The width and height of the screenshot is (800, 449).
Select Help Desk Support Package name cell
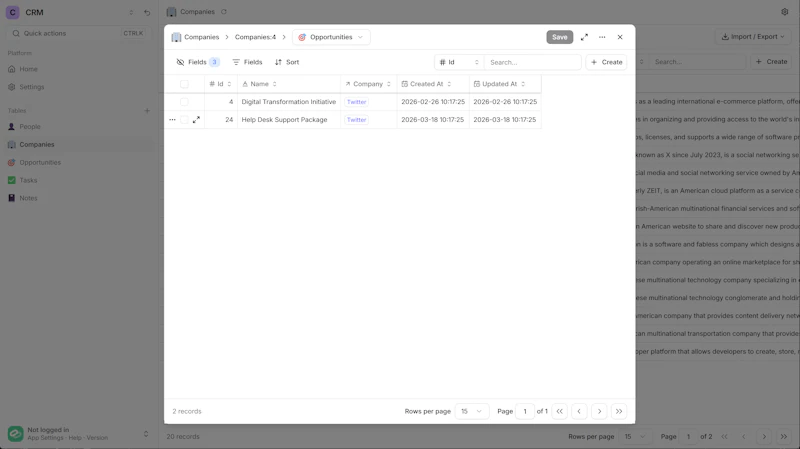pos(289,120)
